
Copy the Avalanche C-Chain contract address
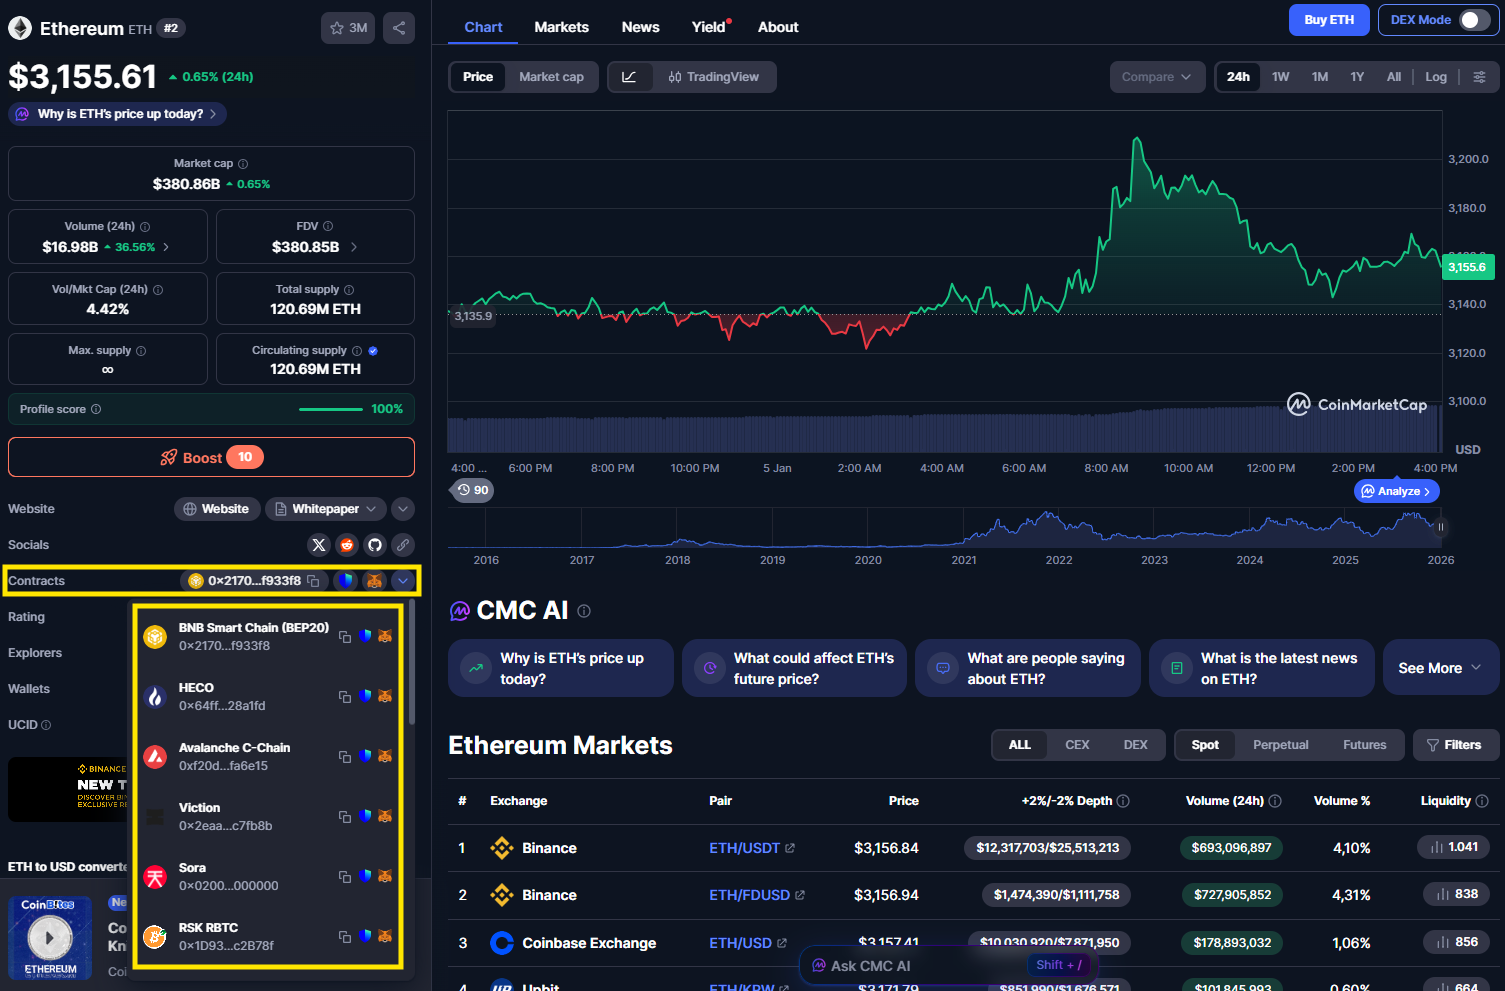pyautogui.click(x=345, y=757)
